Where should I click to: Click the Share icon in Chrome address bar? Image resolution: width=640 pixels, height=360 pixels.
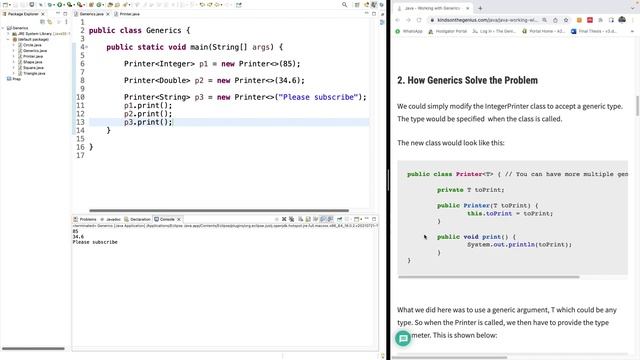pyautogui.click(x=555, y=20)
